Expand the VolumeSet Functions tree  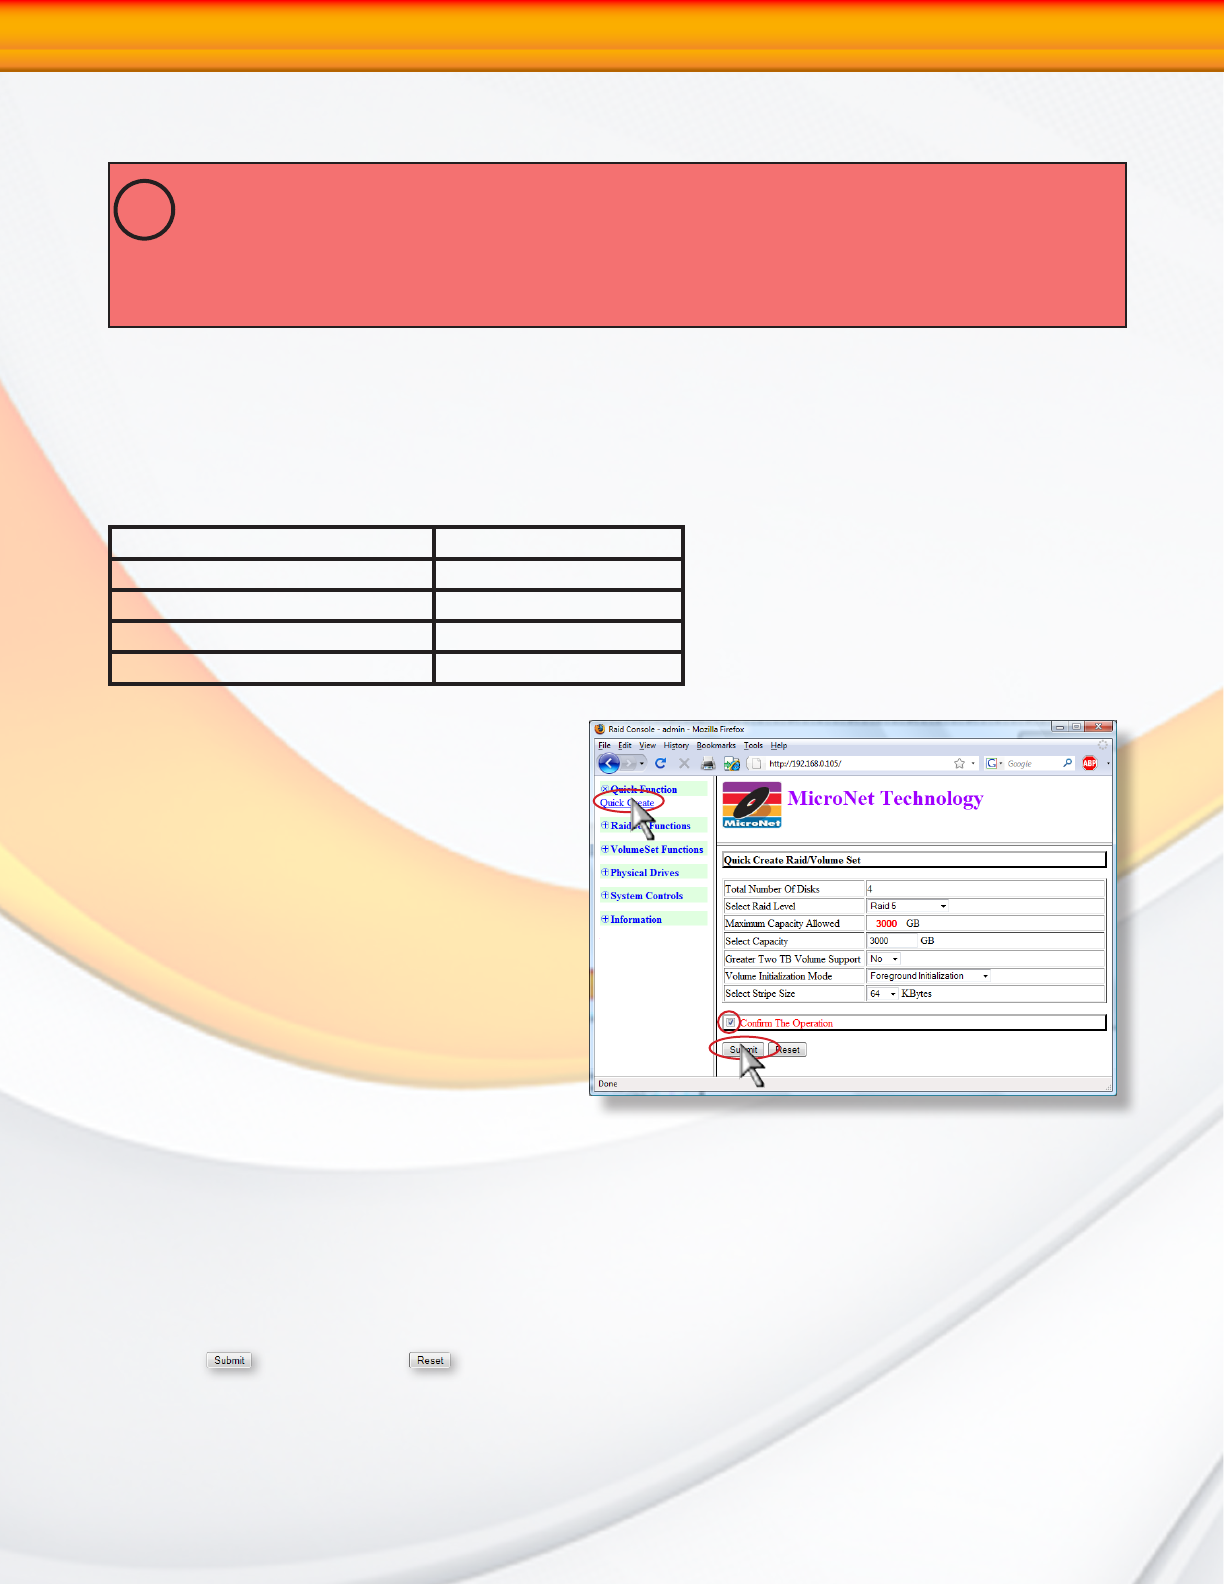[x=604, y=849]
